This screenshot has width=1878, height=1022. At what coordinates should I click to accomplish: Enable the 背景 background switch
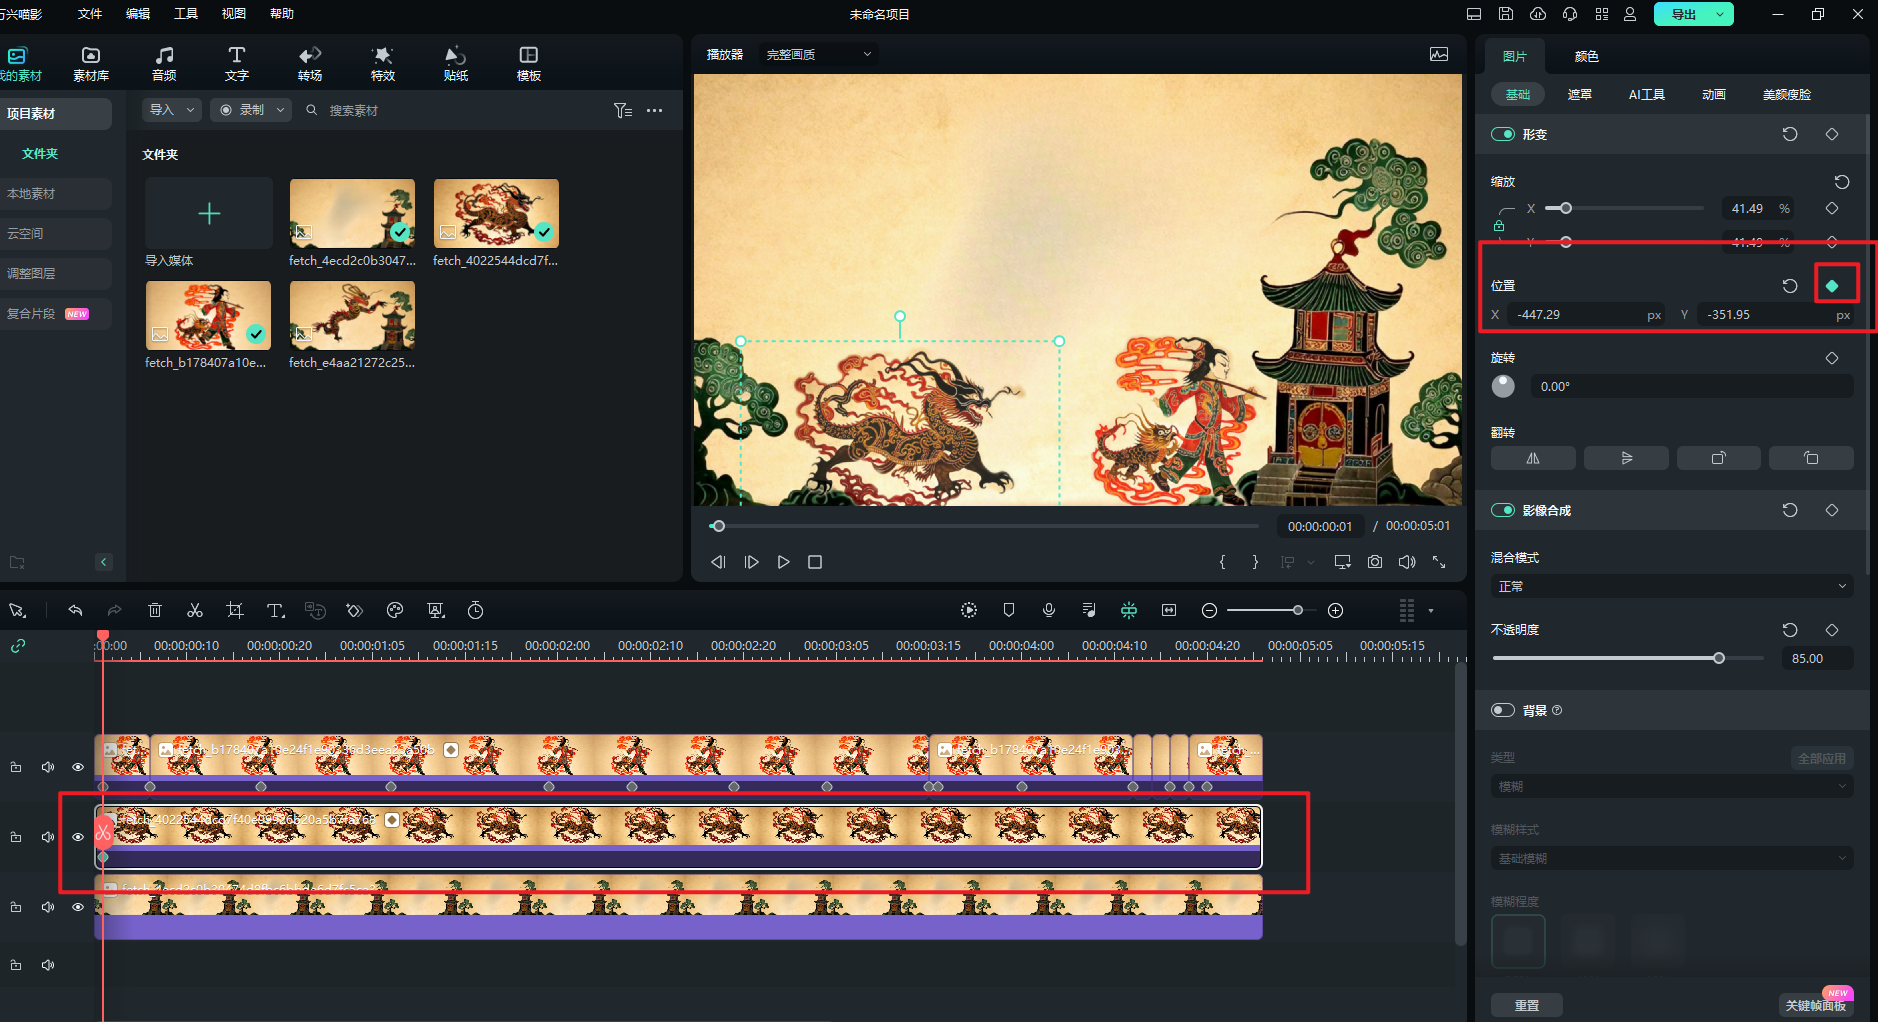point(1502,710)
